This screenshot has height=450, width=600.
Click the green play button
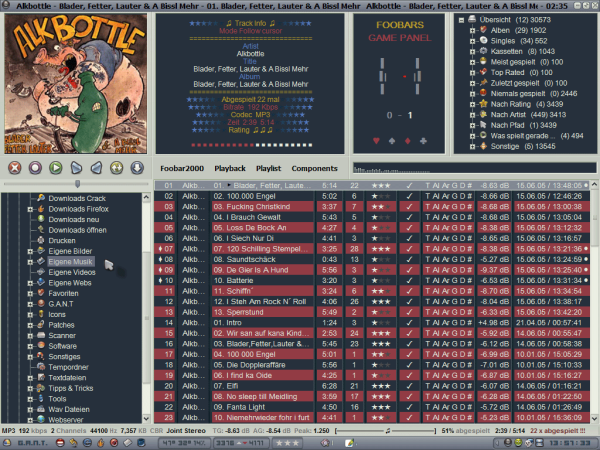(x=56, y=168)
